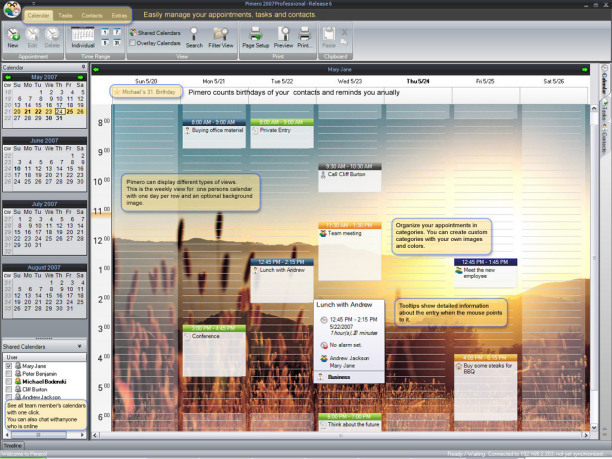This screenshot has height=459, width=612.
Task: Select the Think about the future appointment
Action: pos(350,422)
